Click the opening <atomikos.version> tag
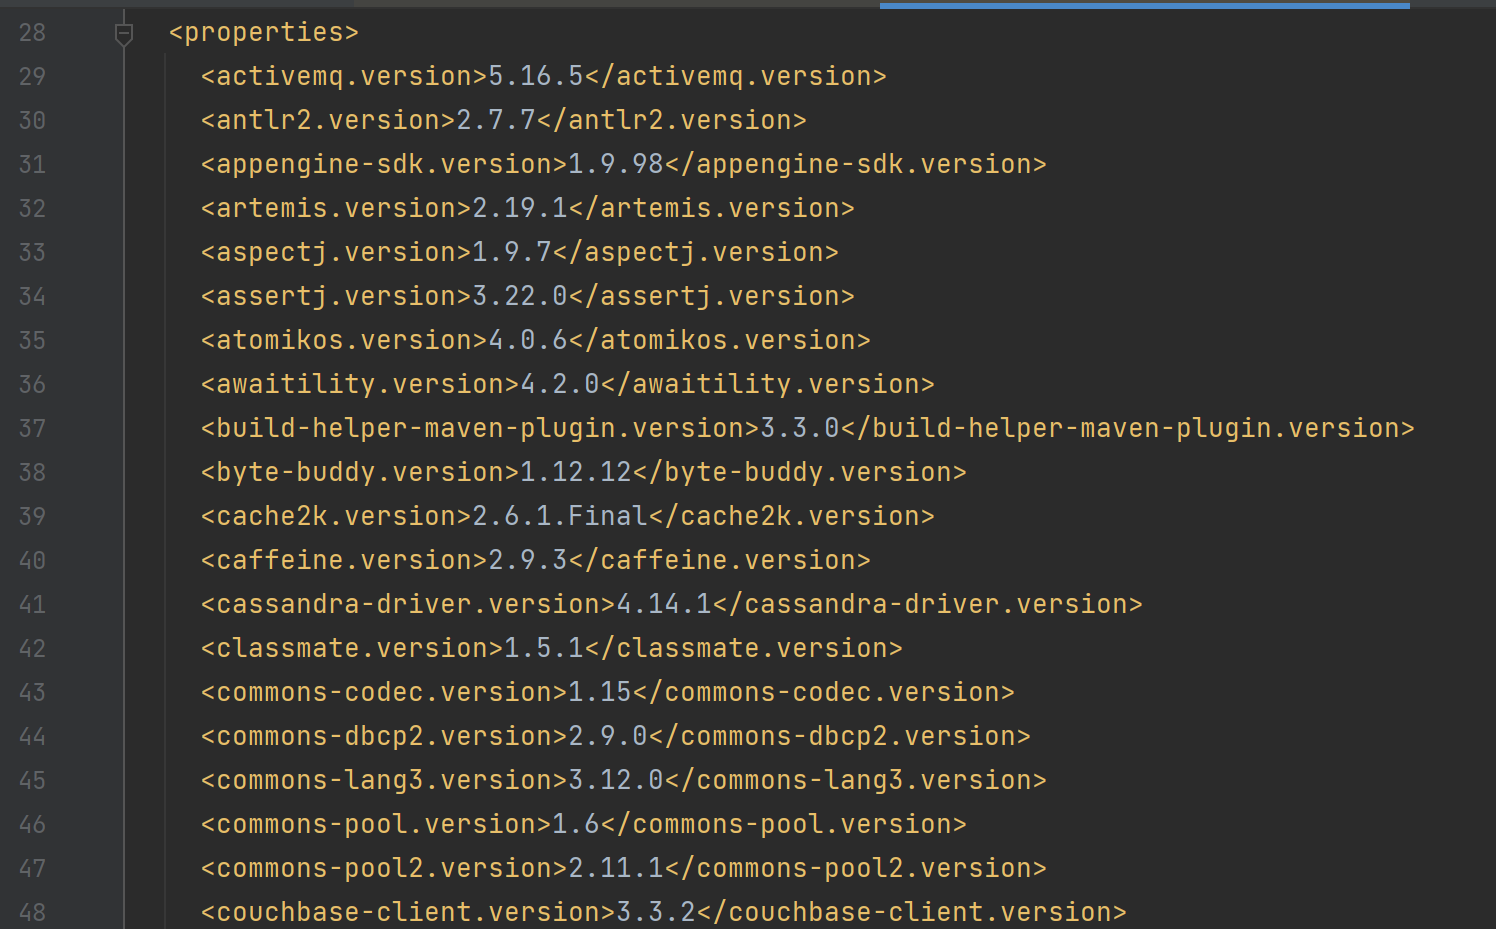The width and height of the screenshot is (1496, 929). point(344,340)
